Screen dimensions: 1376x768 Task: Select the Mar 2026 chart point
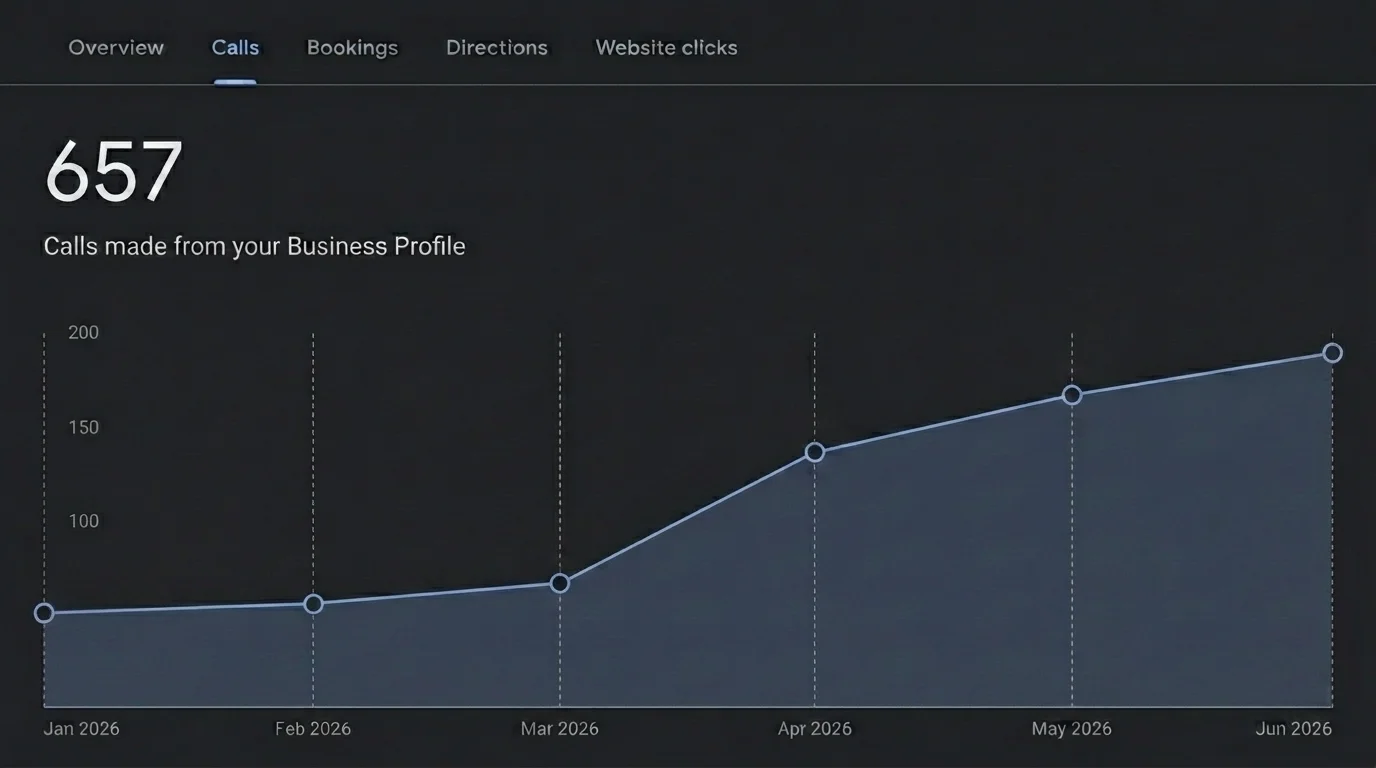click(560, 583)
